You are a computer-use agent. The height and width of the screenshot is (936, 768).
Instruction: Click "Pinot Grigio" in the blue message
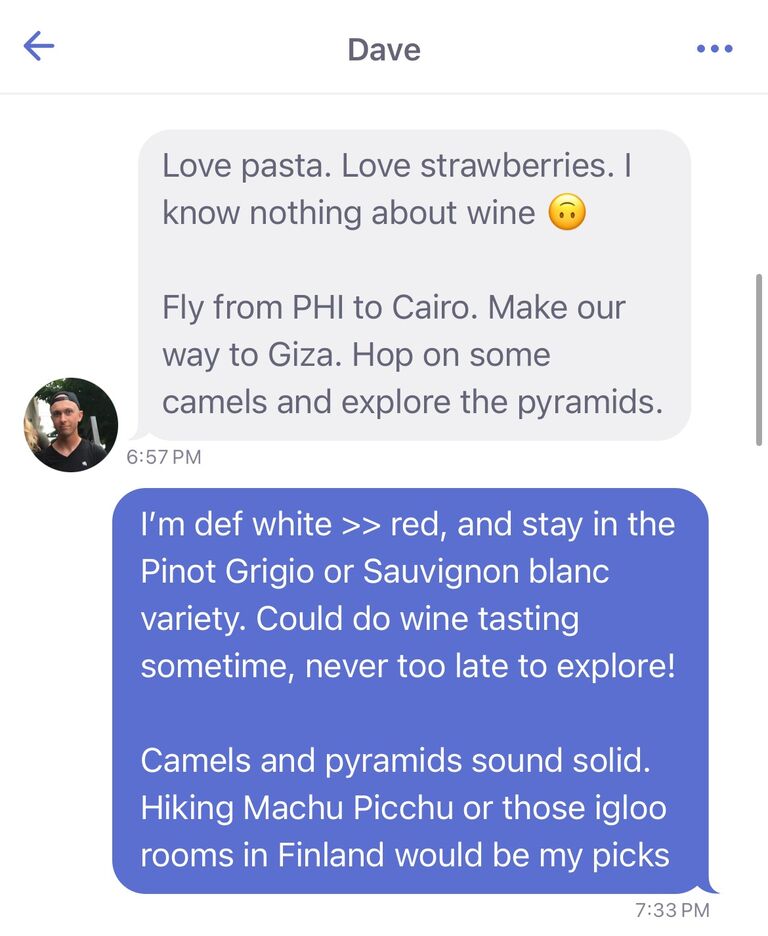point(227,571)
